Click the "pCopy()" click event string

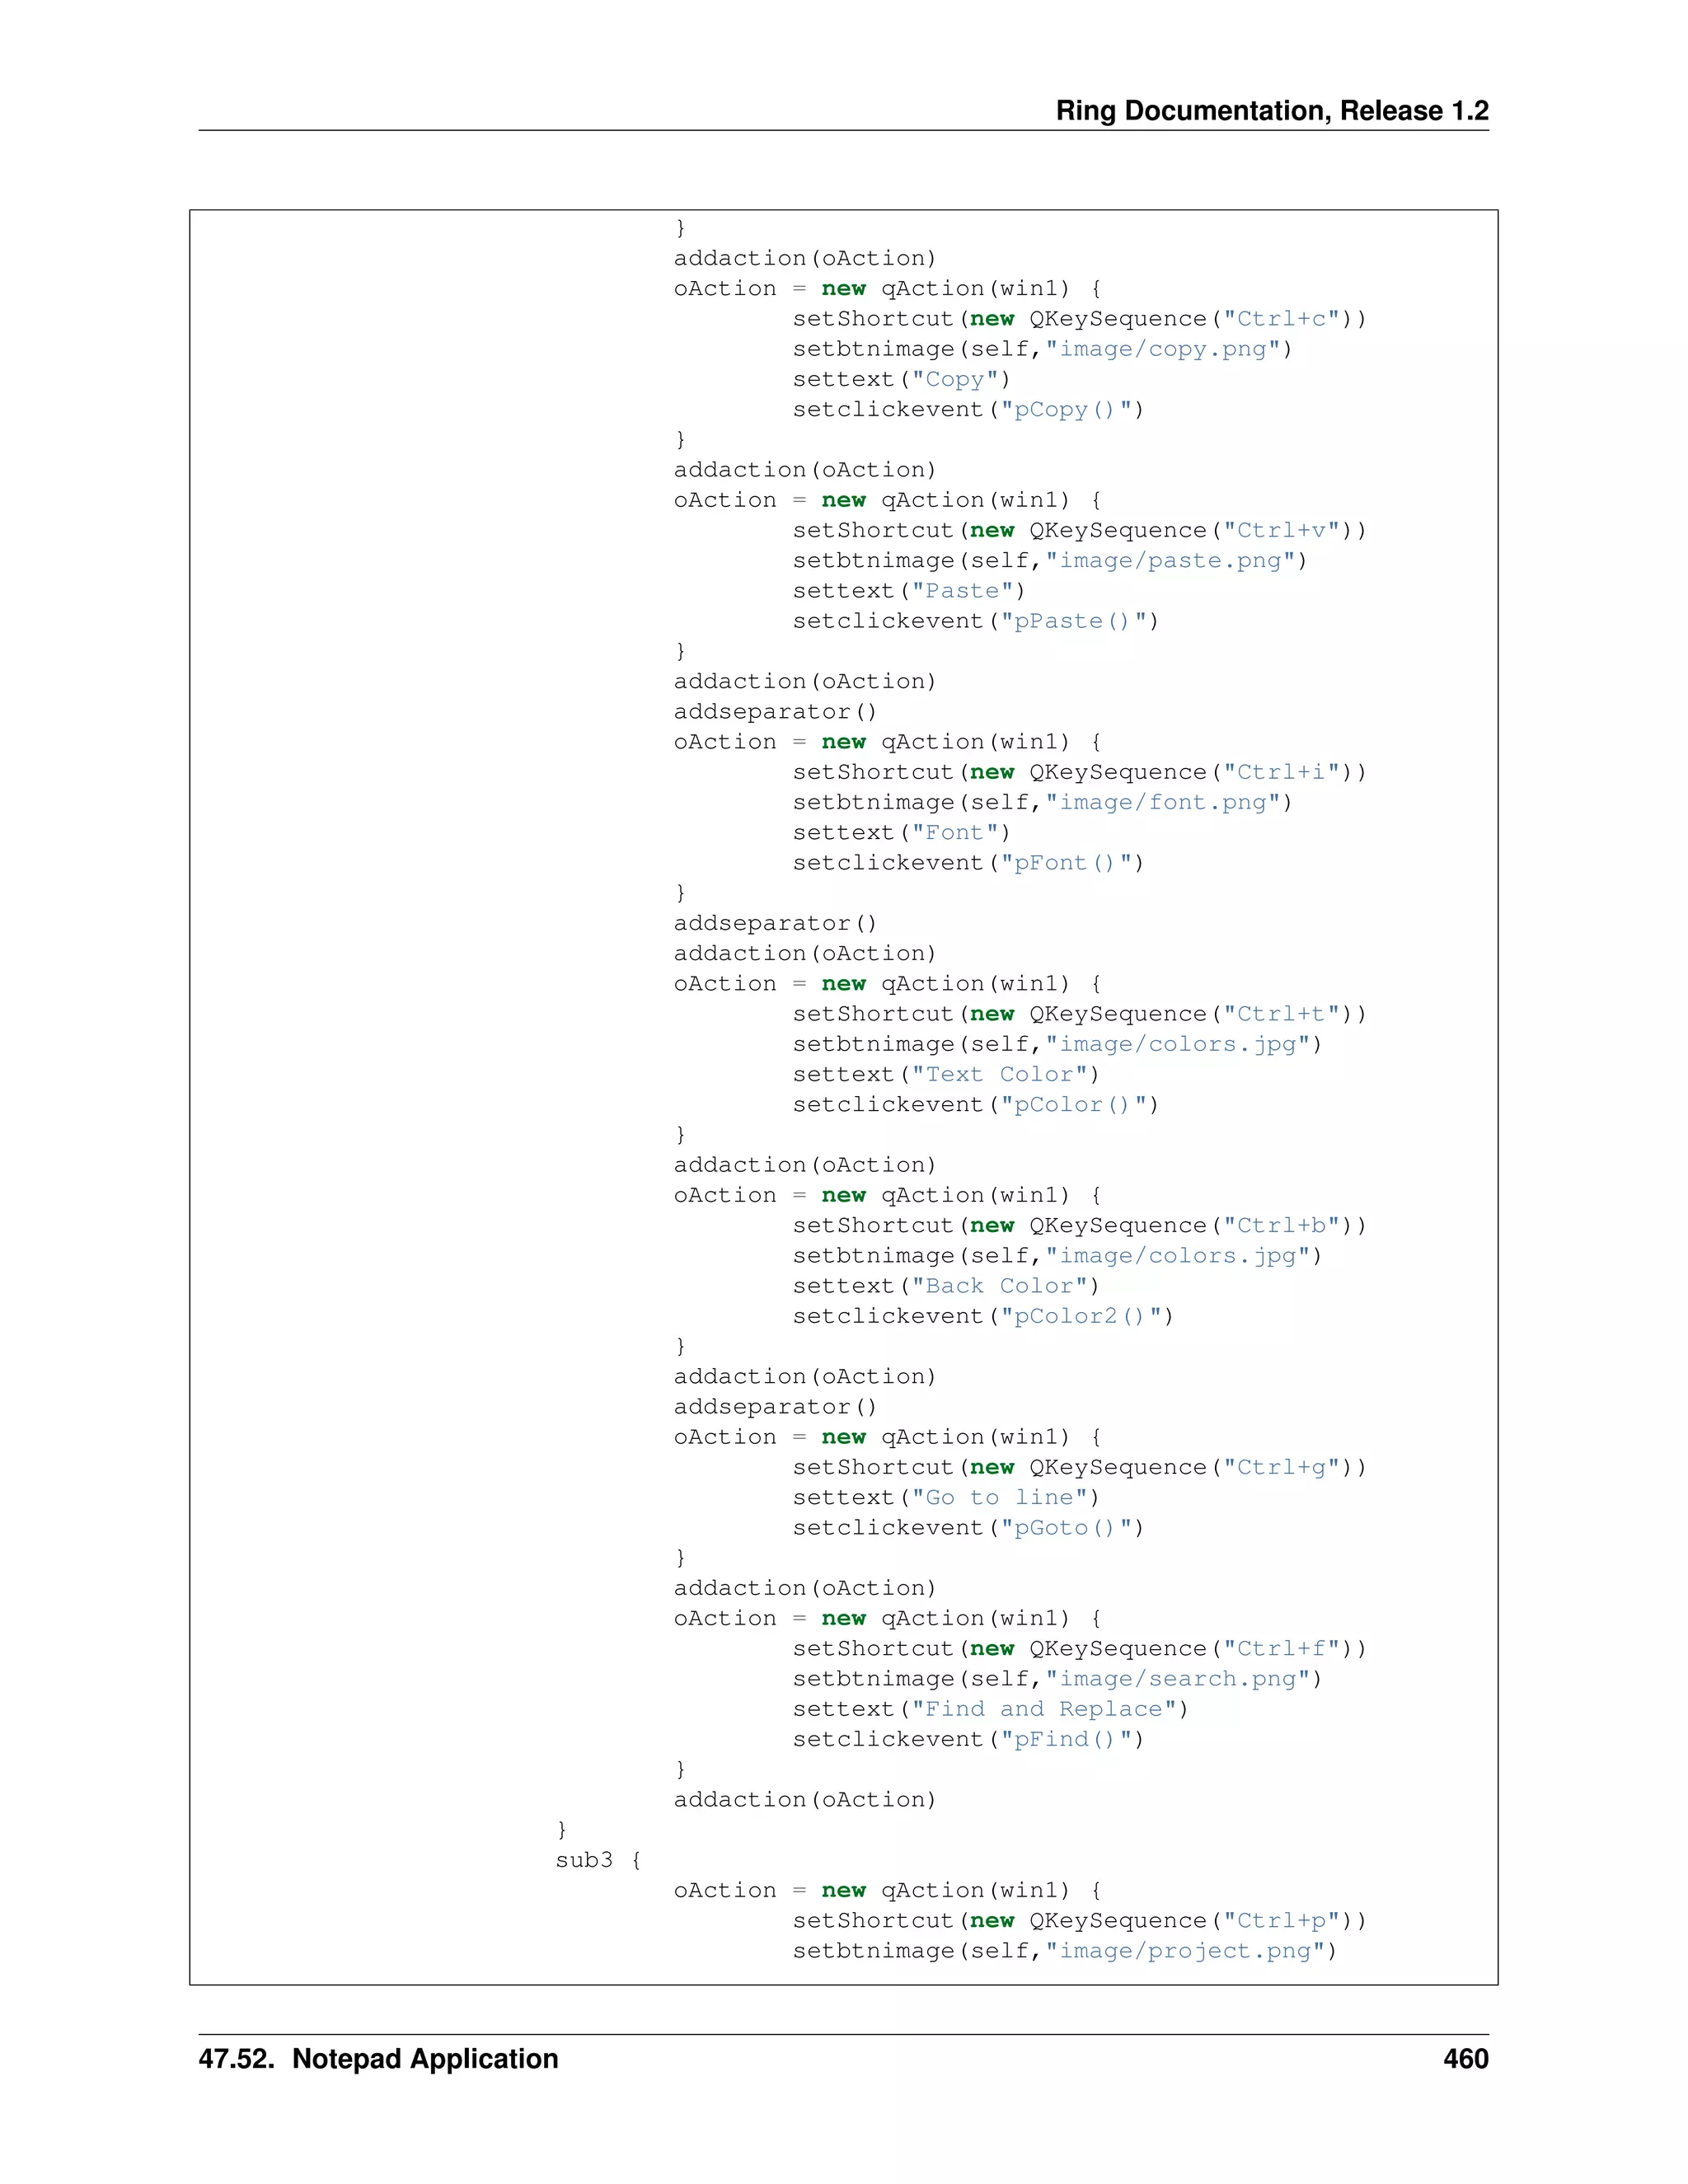[x=1064, y=410]
